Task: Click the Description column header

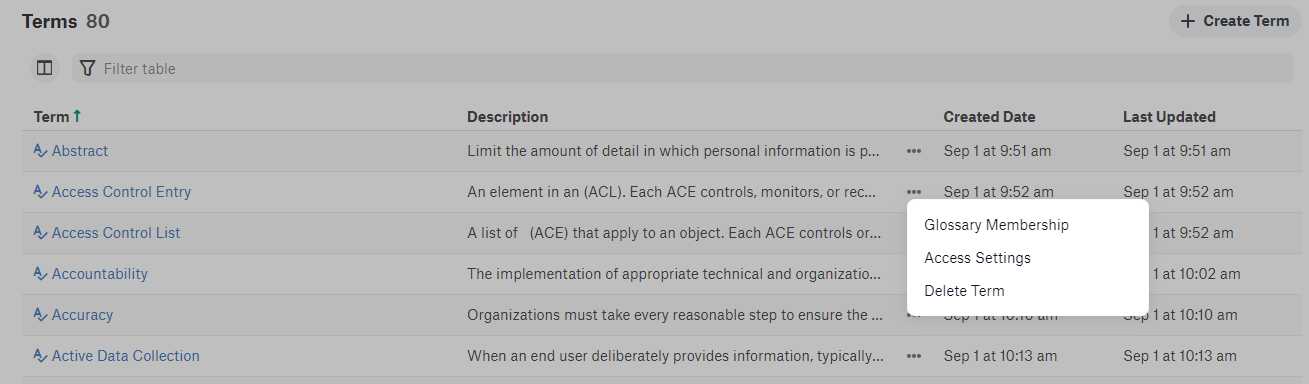Action: pos(508,117)
